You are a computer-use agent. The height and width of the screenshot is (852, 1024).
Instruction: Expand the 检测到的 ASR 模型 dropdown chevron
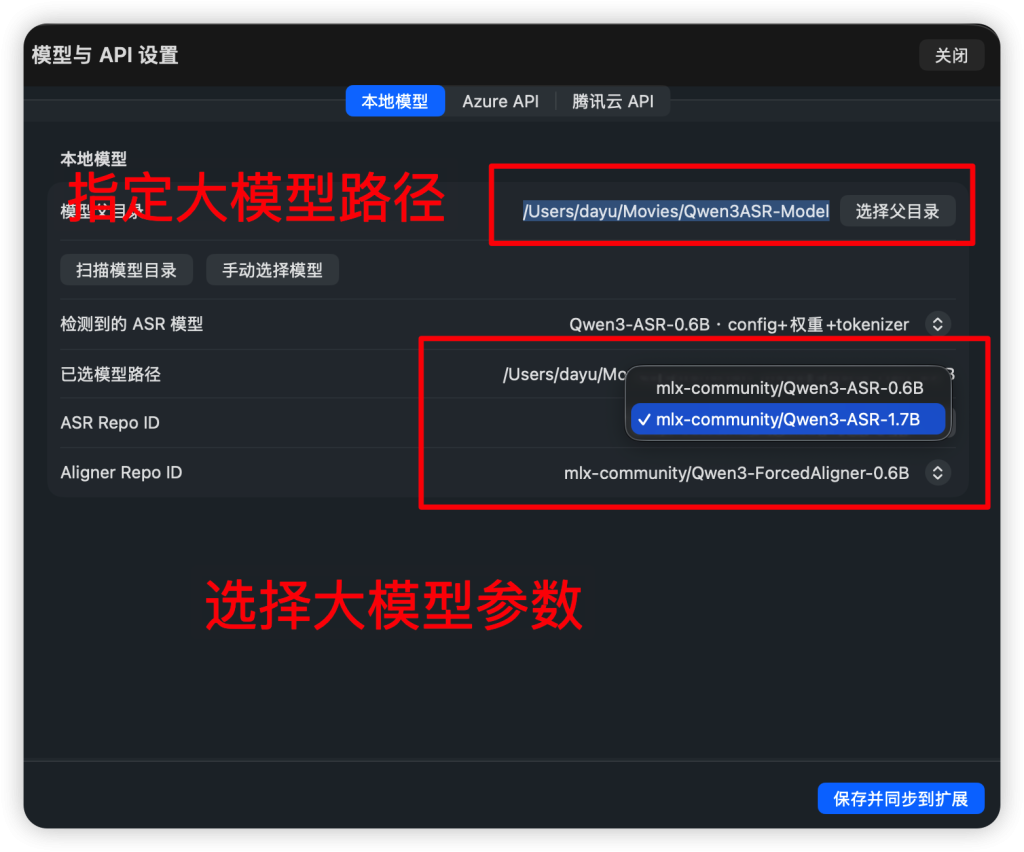tap(937, 324)
